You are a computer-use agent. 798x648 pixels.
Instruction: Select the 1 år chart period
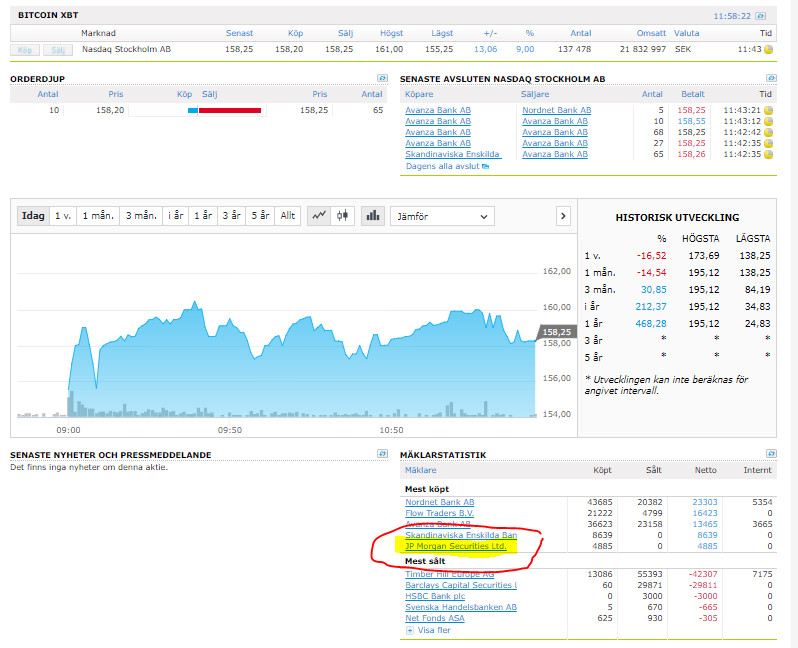[203, 216]
